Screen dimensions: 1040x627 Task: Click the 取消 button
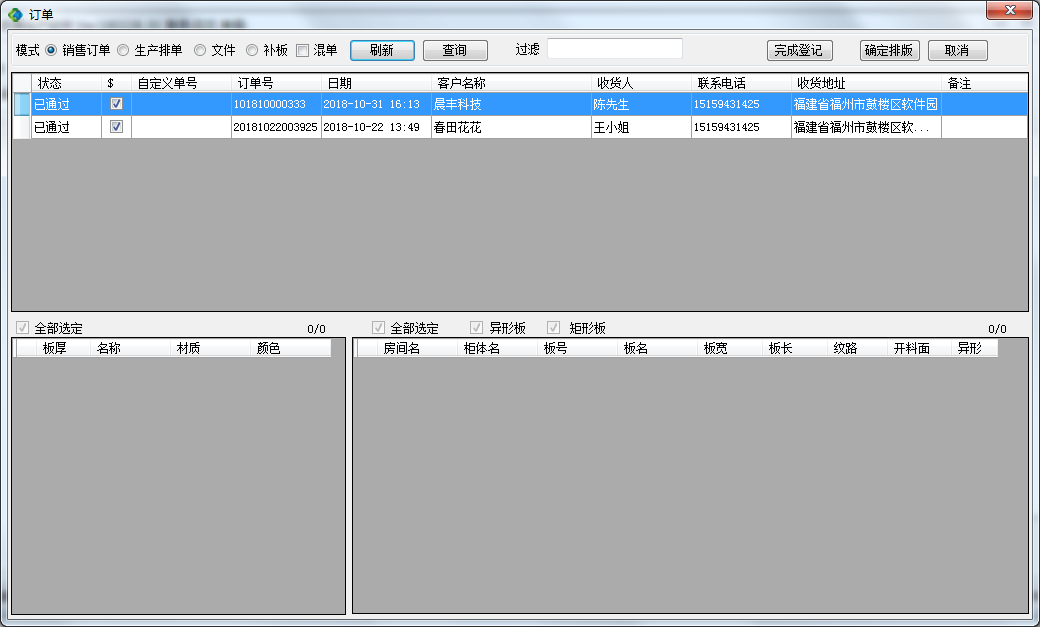[957, 50]
